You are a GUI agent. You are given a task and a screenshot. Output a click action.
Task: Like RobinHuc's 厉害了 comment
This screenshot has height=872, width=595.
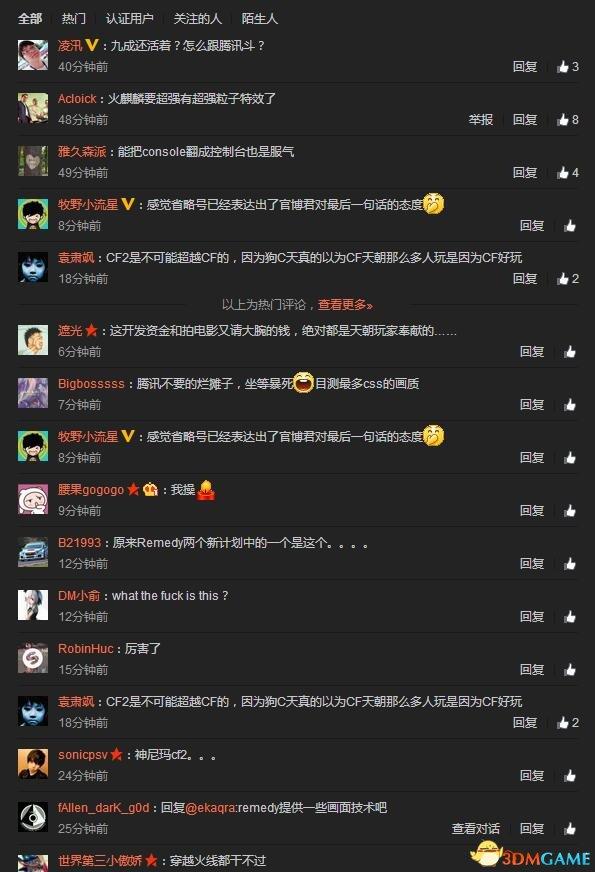(x=570, y=670)
